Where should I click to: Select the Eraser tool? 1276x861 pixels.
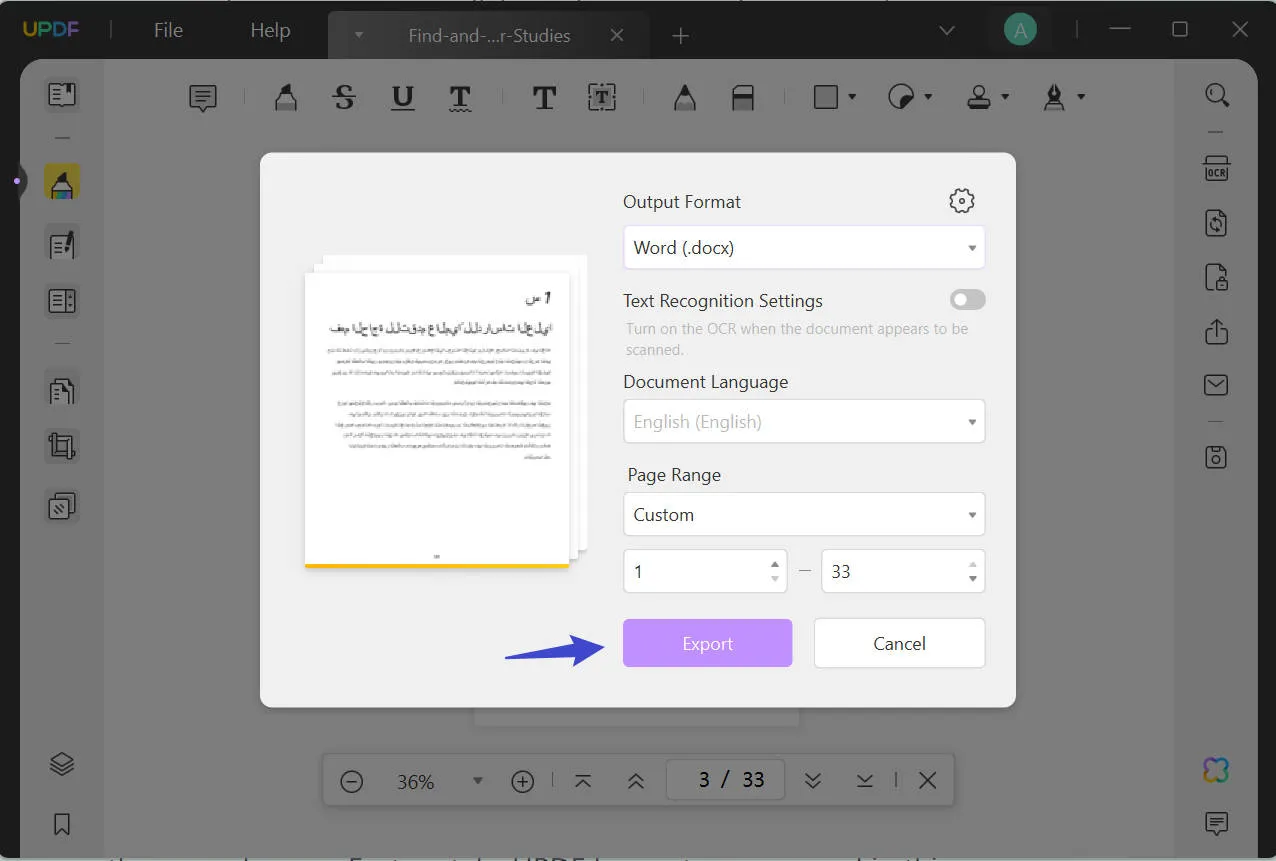point(741,97)
